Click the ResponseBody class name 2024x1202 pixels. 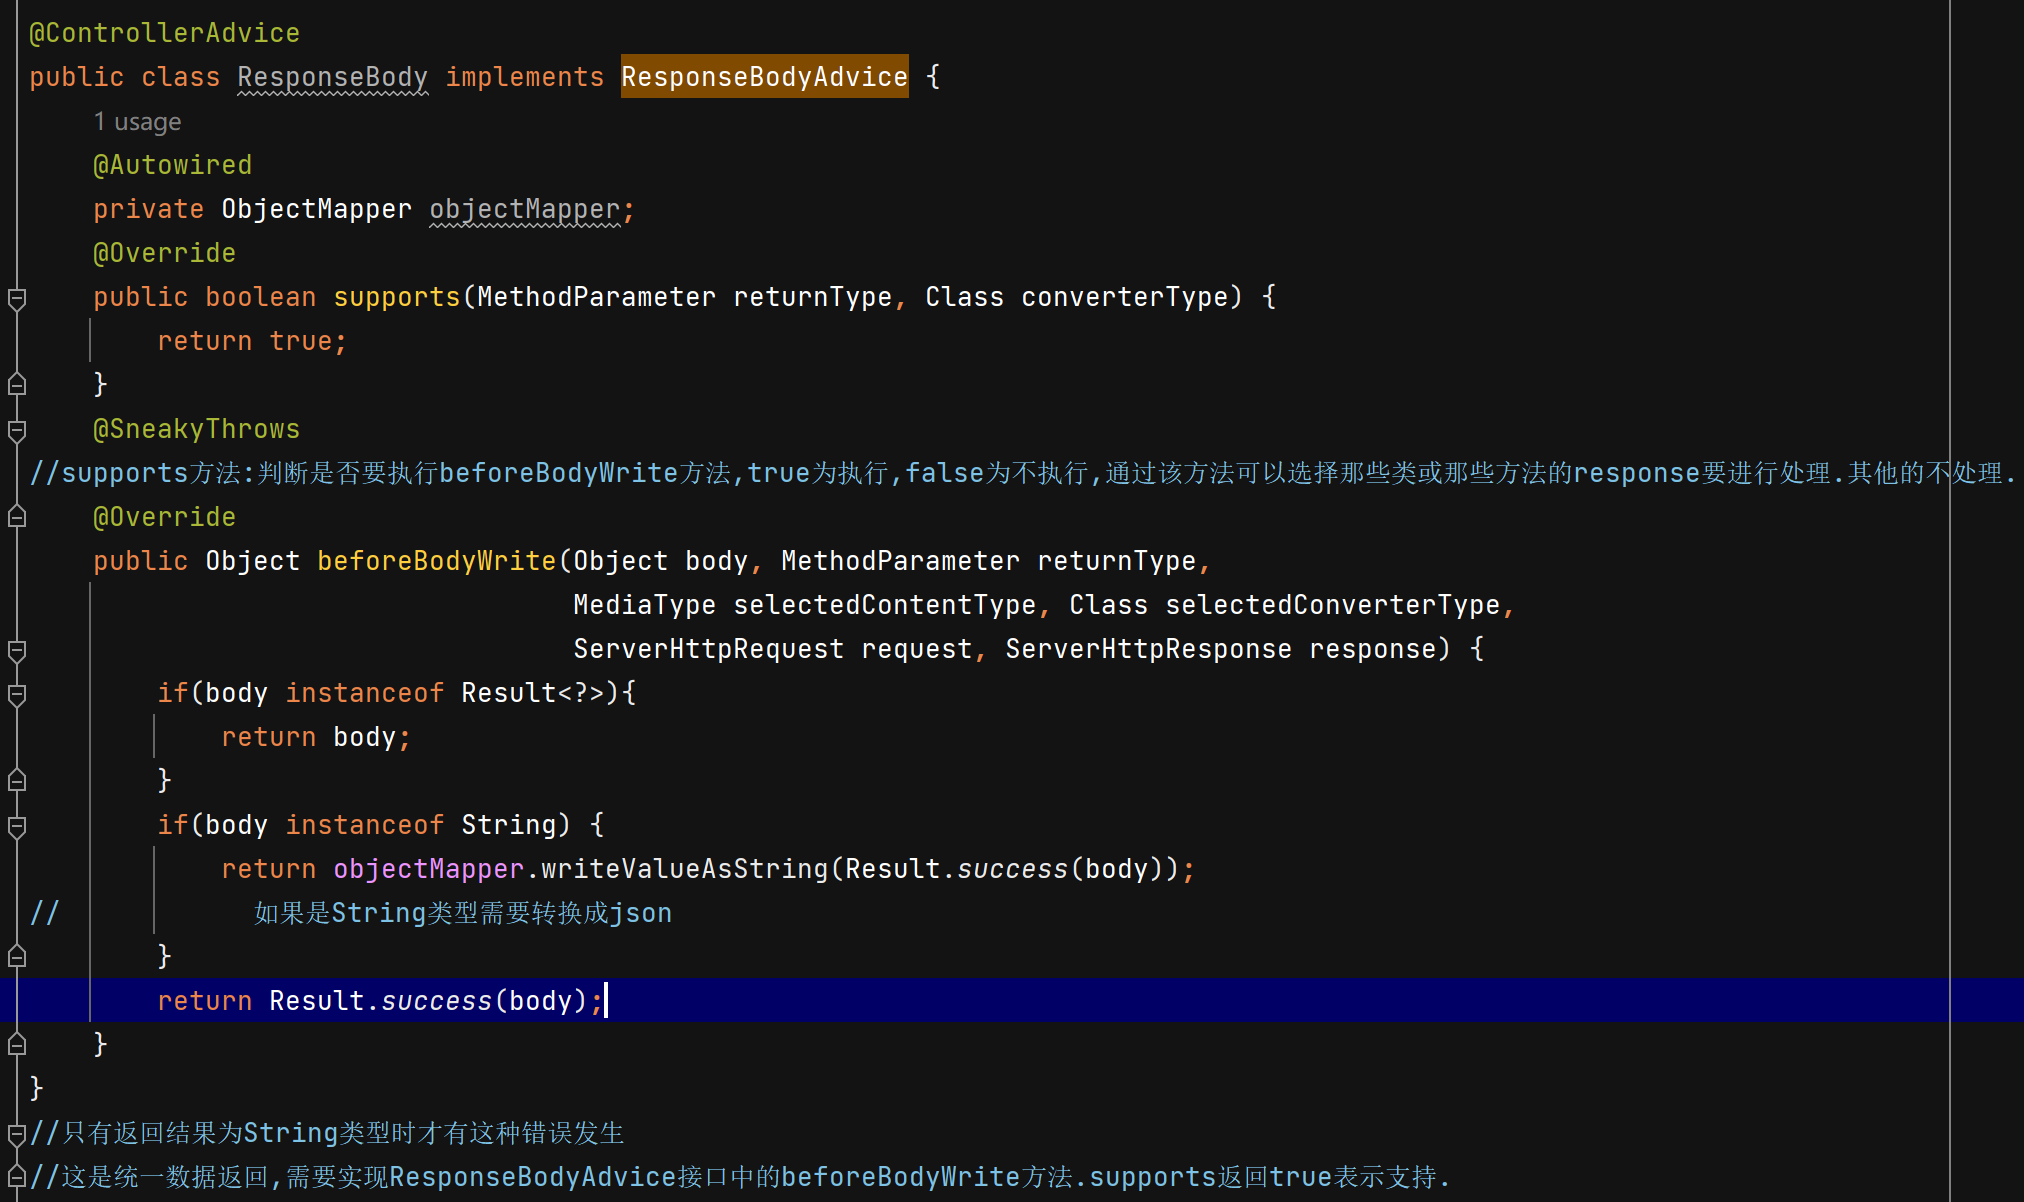pyautogui.click(x=332, y=77)
